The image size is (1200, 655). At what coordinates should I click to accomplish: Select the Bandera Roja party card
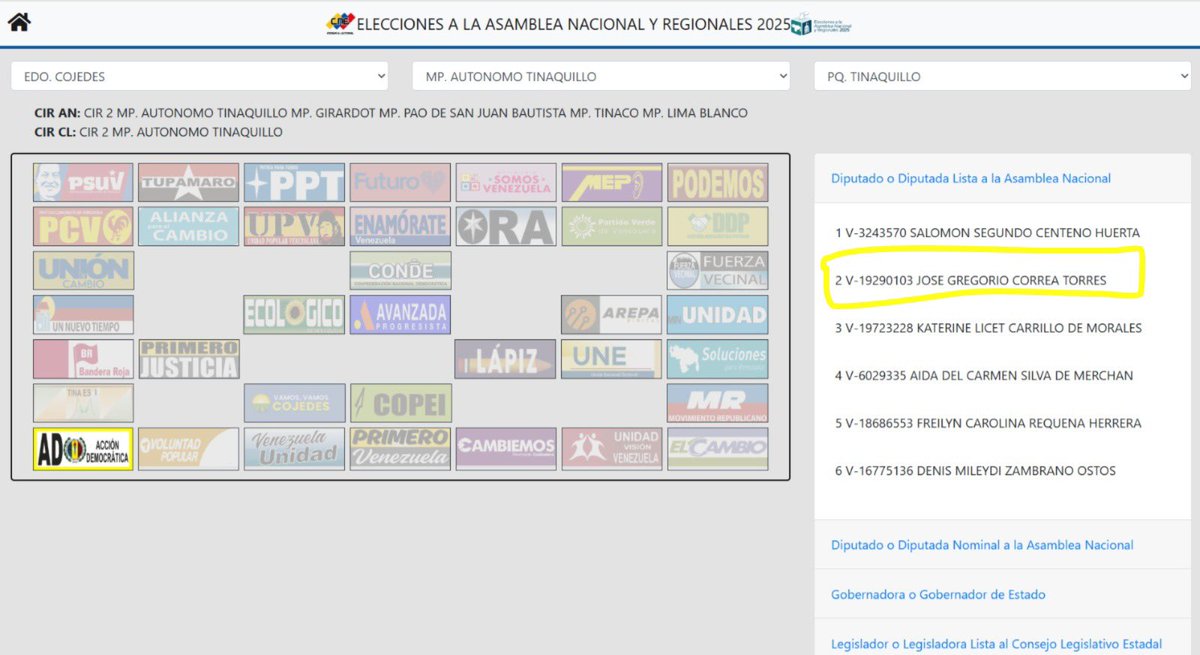point(83,359)
